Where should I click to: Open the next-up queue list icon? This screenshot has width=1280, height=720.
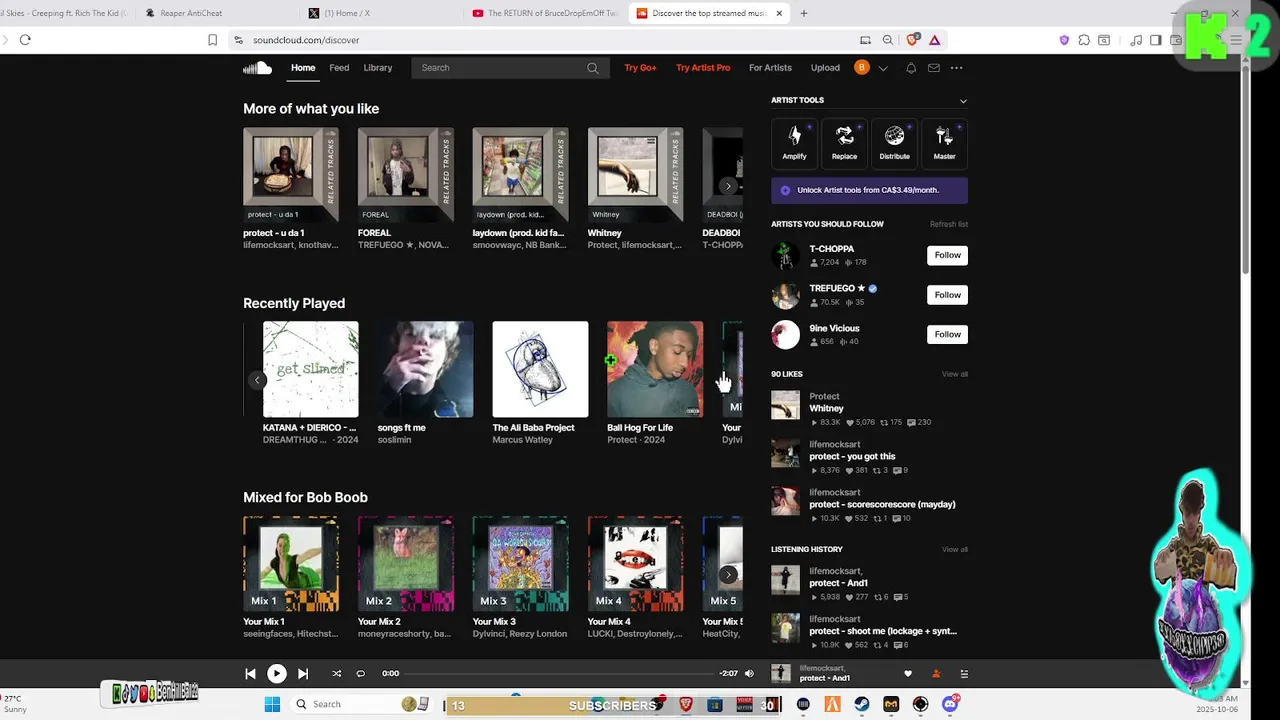pos(964,674)
